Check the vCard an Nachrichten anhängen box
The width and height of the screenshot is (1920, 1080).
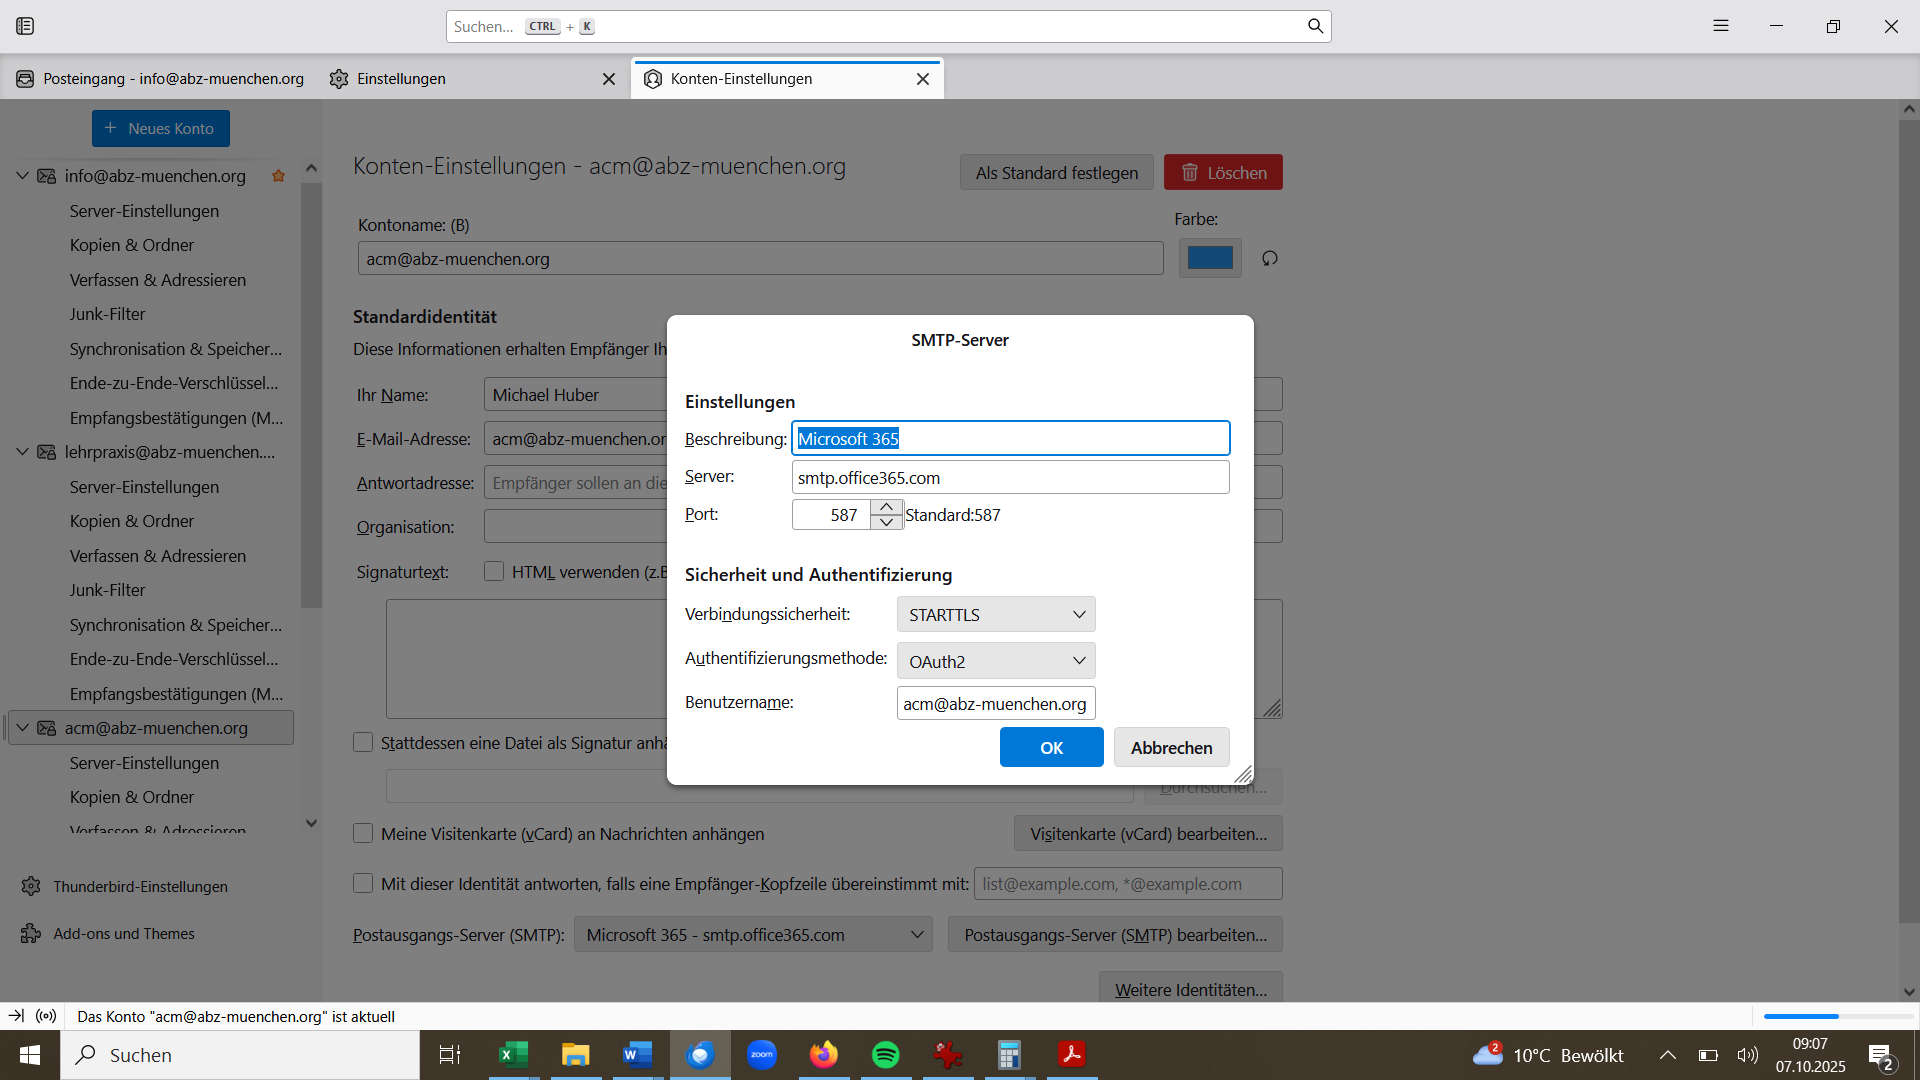[x=363, y=833]
